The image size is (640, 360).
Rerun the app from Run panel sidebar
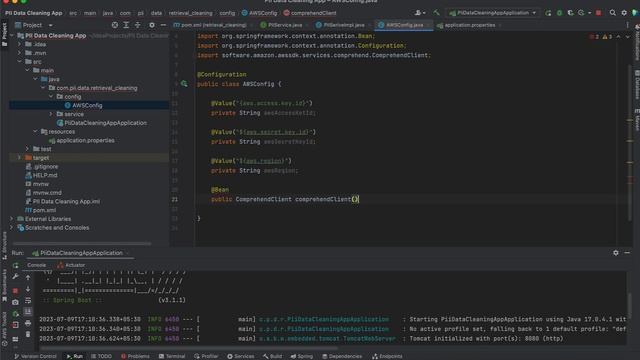[x=16, y=265]
